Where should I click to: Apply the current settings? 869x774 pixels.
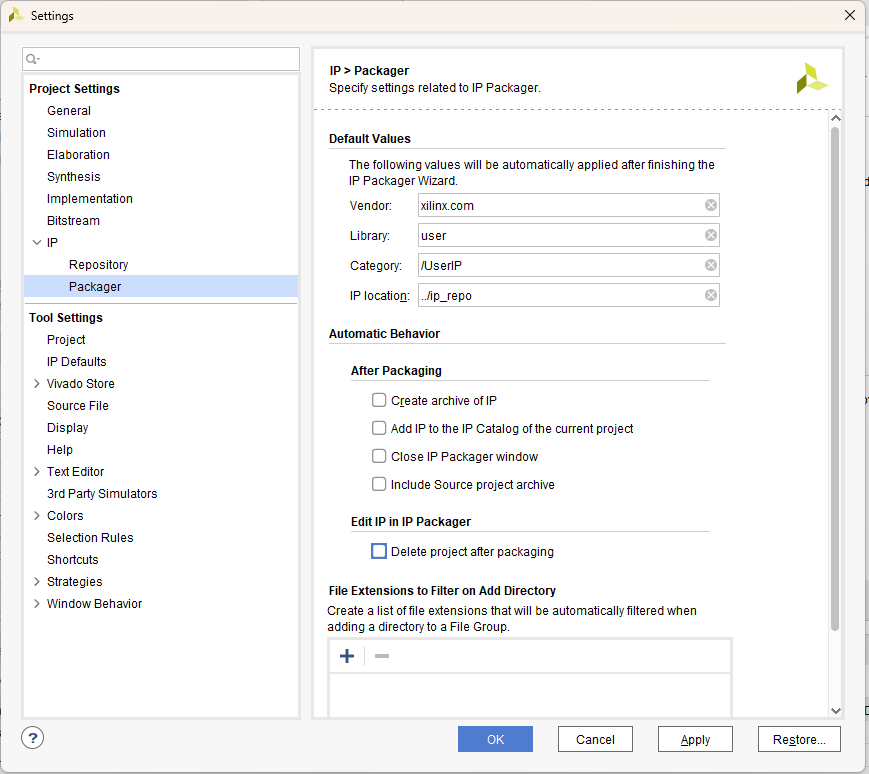coord(695,739)
